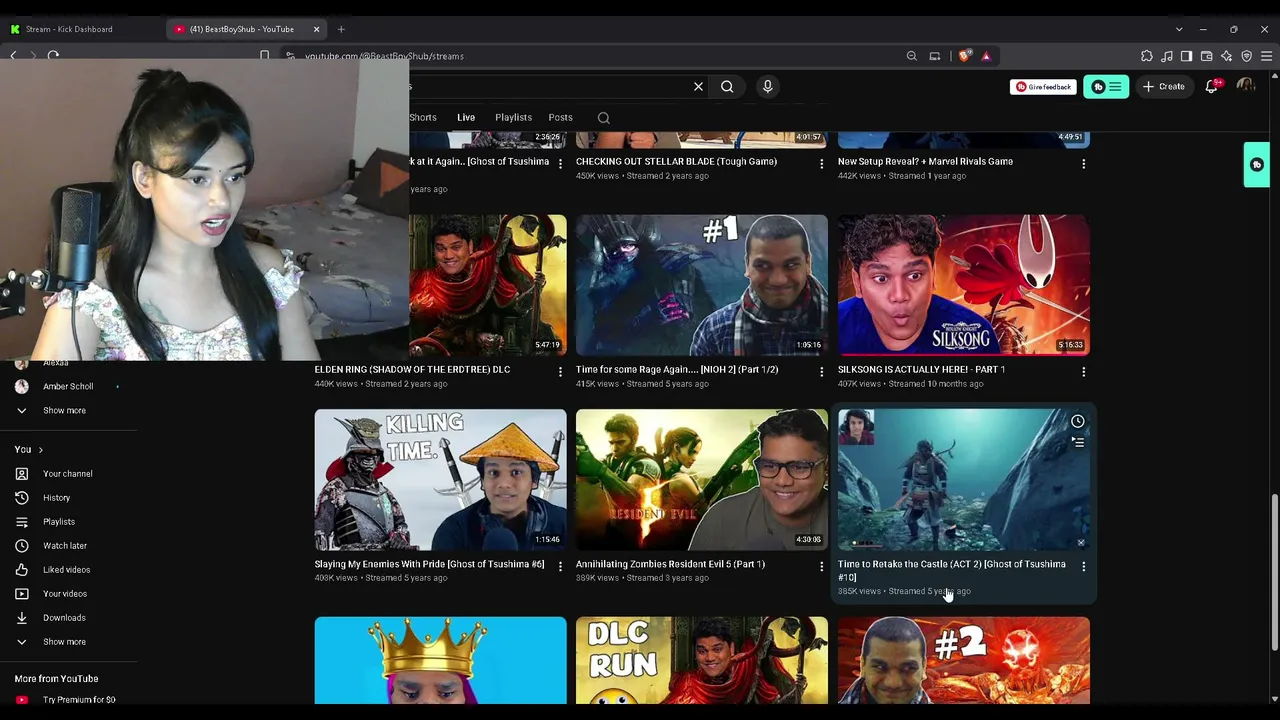The height and width of the screenshot is (720, 1280).
Task: Close the BeastBoyShub YouTube browser tab
Action: pyautogui.click(x=316, y=29)
